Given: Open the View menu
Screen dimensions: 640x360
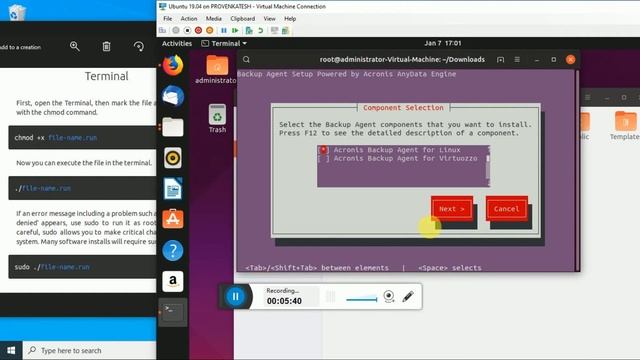Looking at the screenshot, I should tap(269, 19).
